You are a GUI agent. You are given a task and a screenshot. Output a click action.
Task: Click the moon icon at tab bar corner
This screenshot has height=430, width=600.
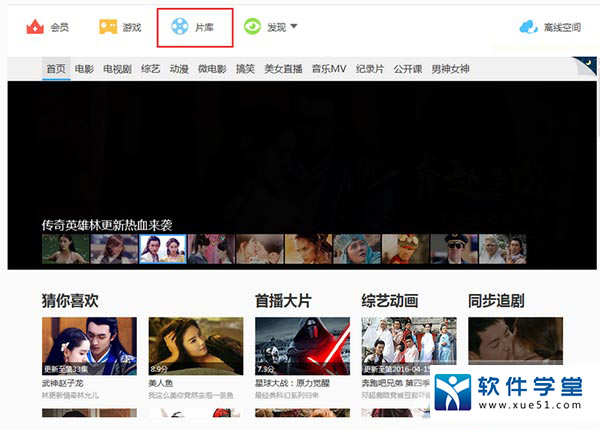[x=589, y=65]
